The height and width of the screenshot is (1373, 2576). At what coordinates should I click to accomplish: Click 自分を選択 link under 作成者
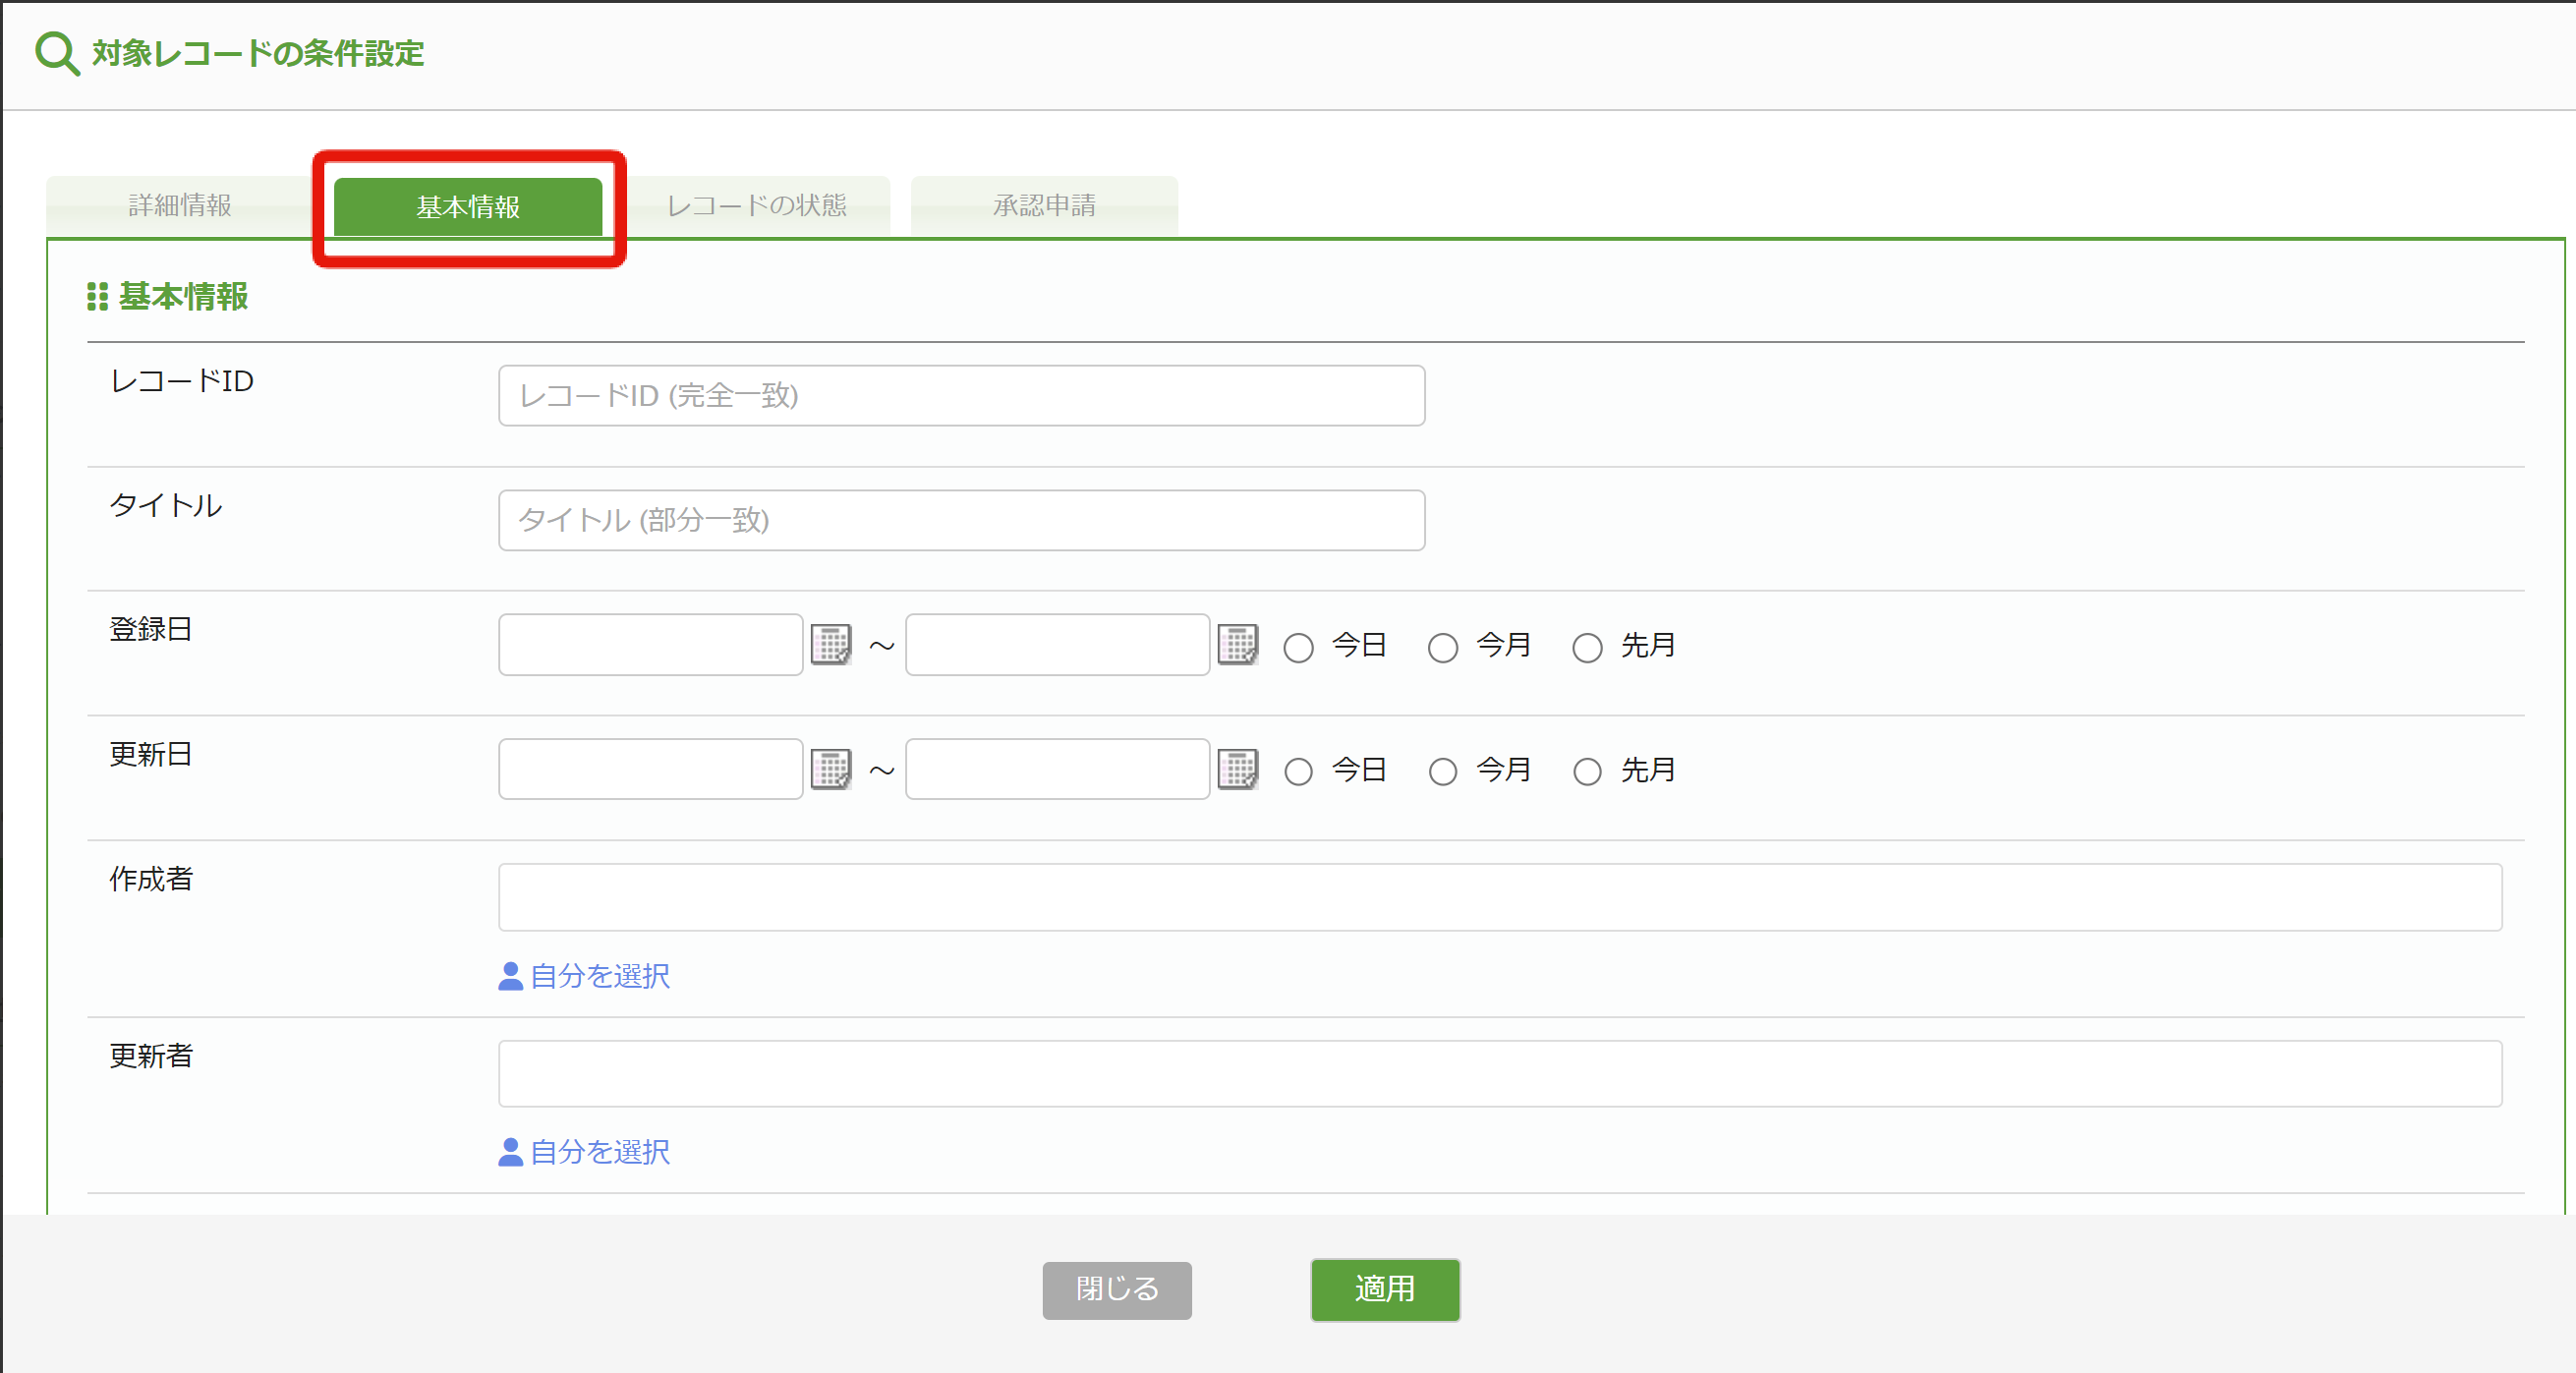tap(599, 976)
